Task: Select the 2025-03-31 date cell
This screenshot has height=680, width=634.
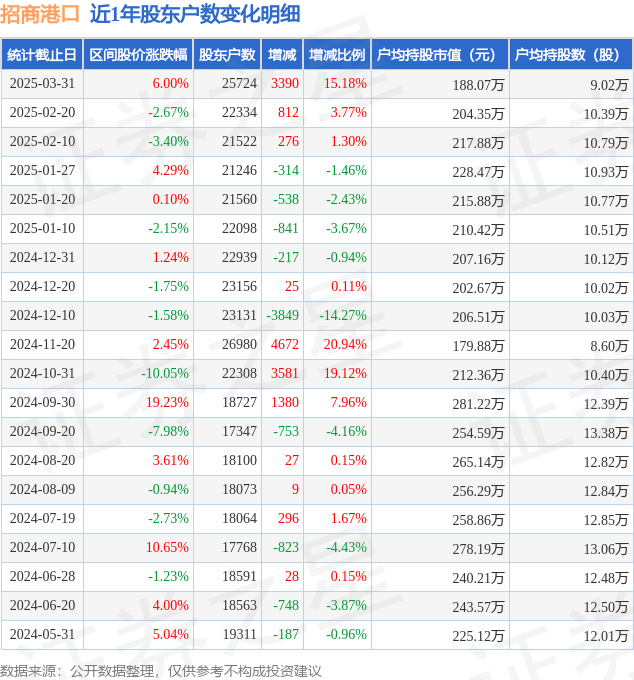Action: [x=42, y=83]
